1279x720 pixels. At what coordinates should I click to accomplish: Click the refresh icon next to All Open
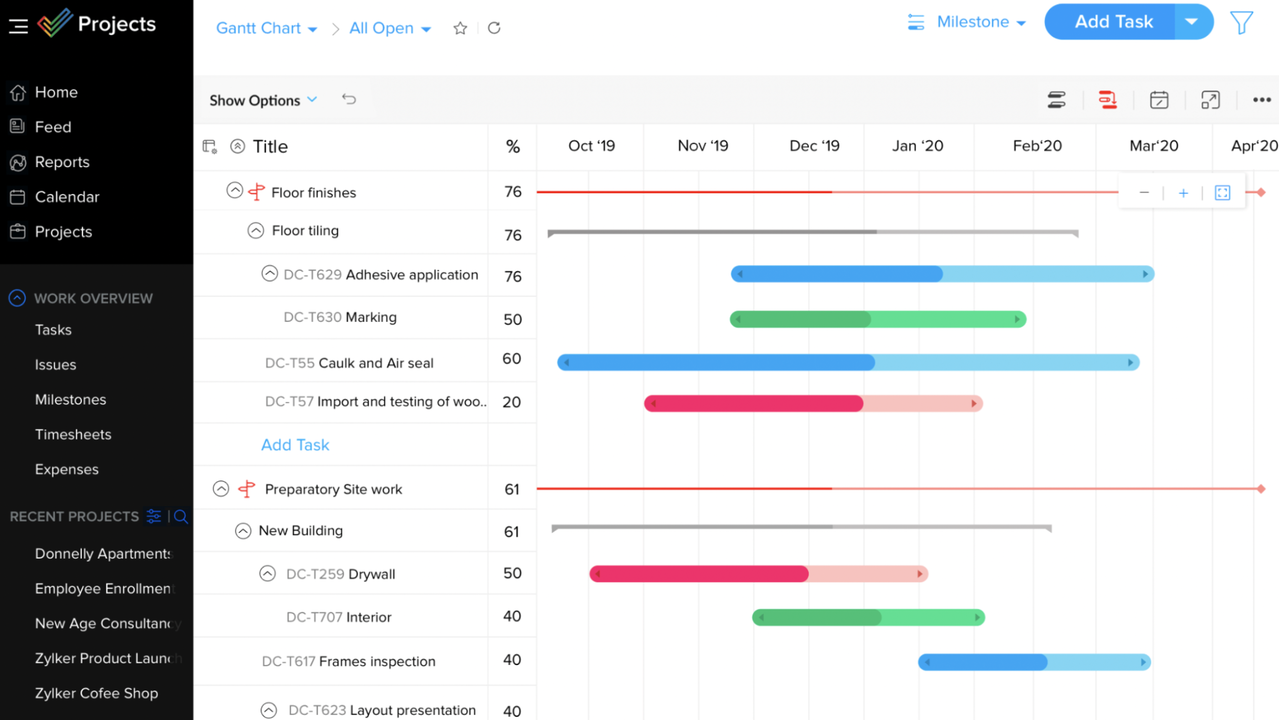[494, 28]
